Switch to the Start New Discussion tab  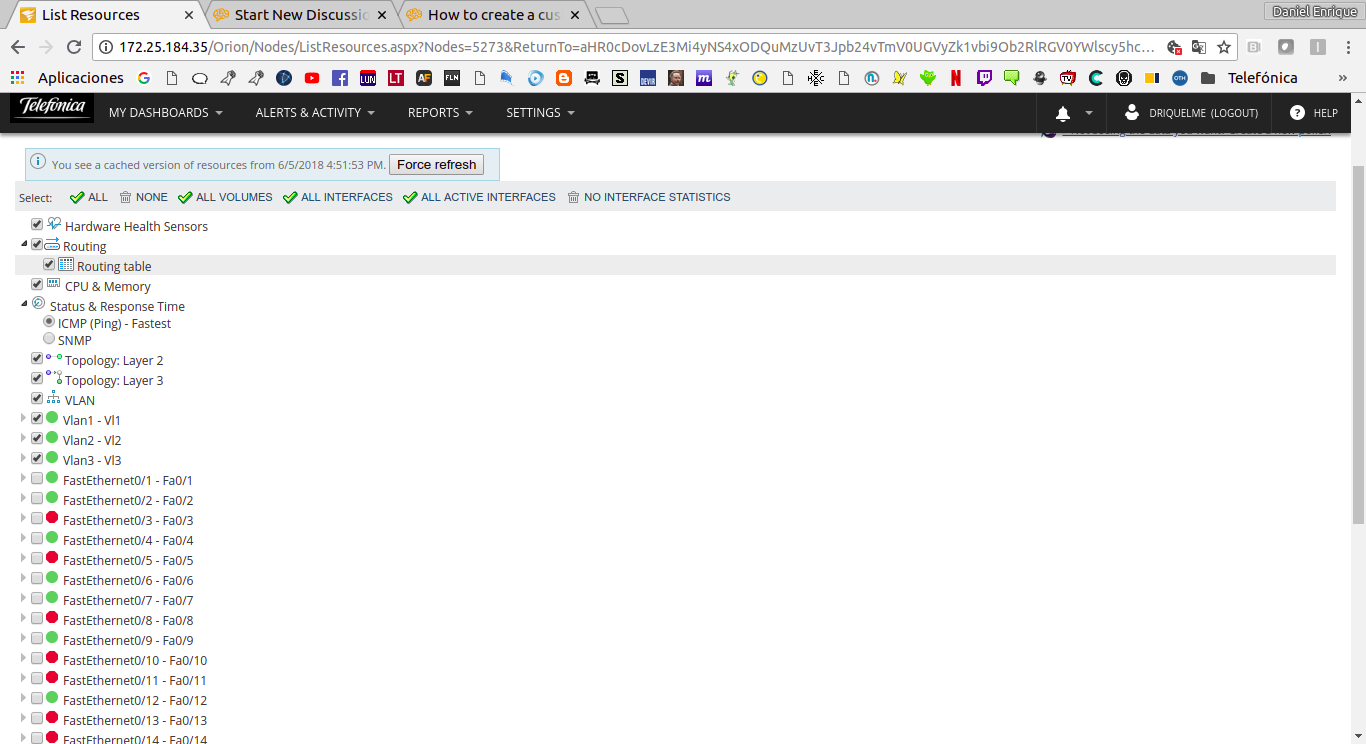[302, 15]
